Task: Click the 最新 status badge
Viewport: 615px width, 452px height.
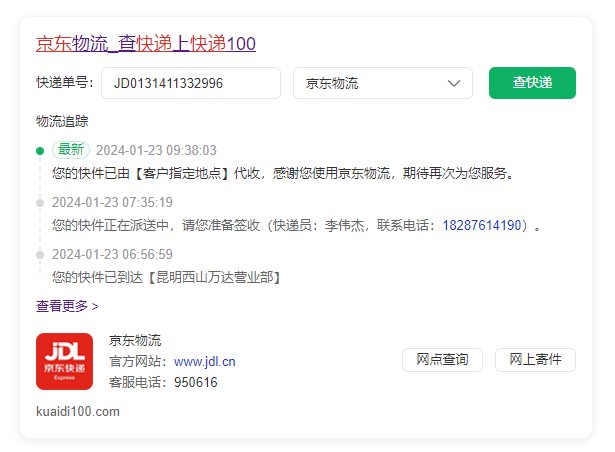Action: 71,150
